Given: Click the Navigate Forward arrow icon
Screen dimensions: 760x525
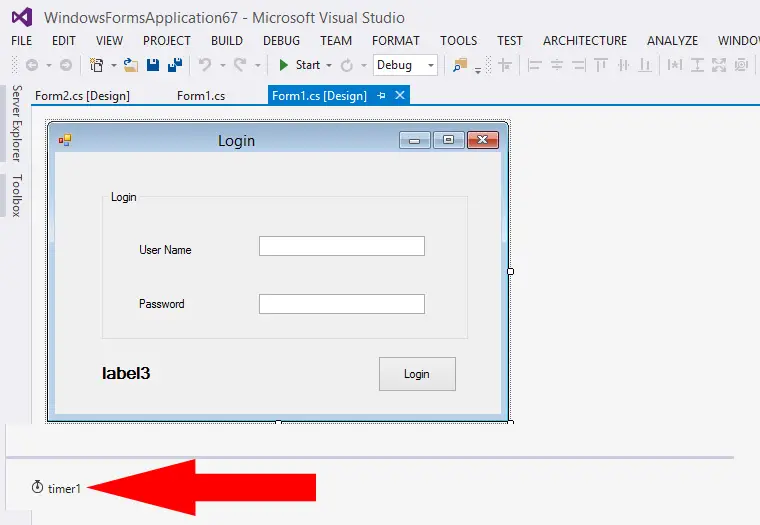Looking at the screenshot, I should coord(65,65).
